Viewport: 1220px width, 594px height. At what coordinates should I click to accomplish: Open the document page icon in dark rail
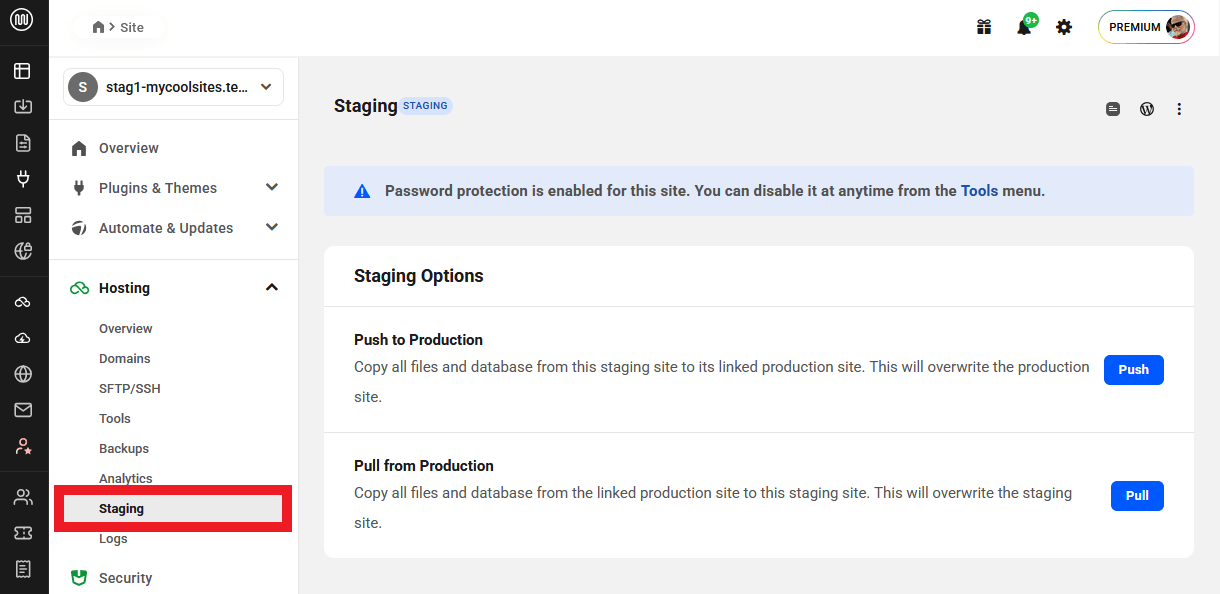(23, 143)
